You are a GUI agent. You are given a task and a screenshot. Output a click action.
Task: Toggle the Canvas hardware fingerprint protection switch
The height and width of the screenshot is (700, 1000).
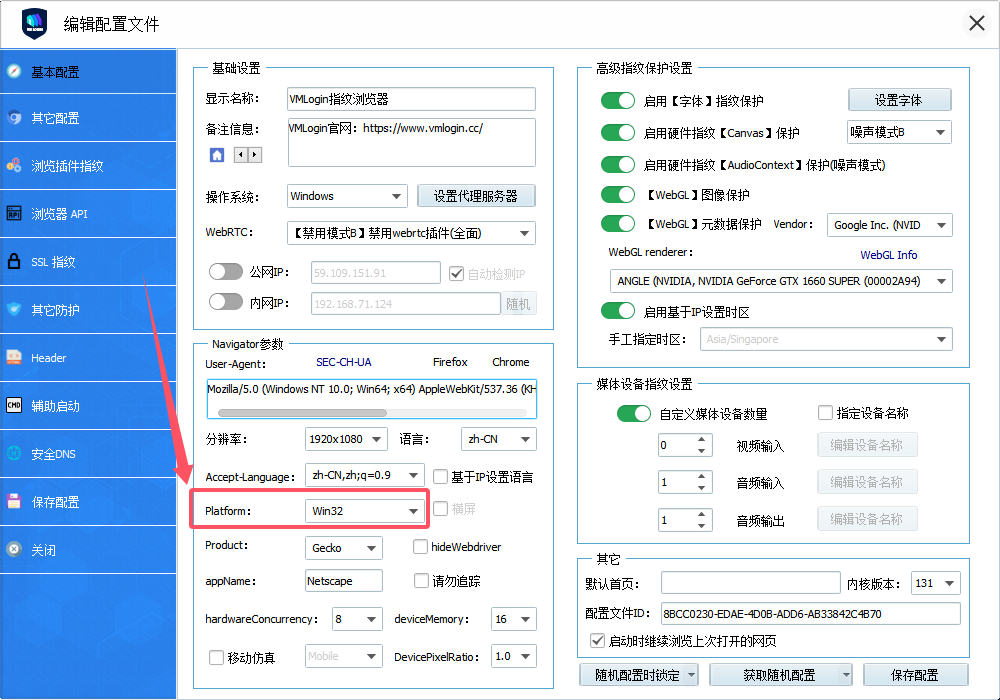617,133
